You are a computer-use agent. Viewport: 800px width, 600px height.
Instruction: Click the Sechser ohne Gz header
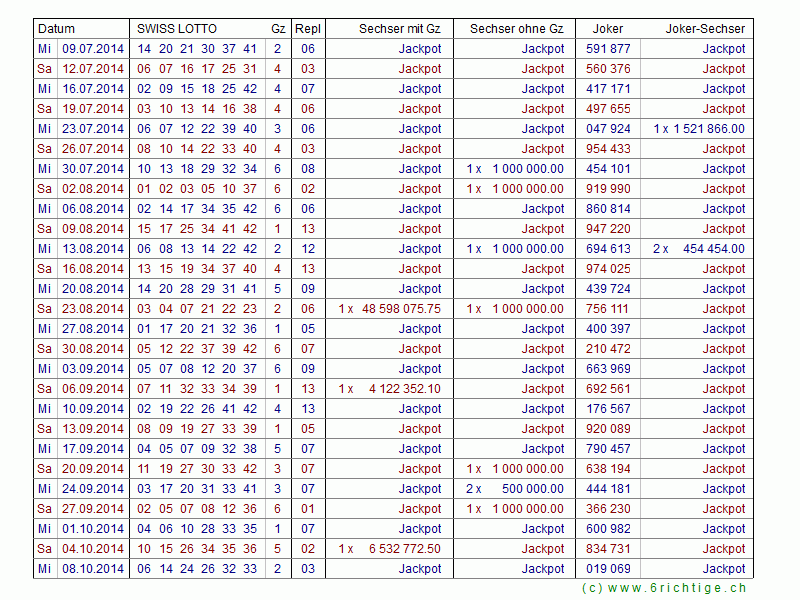coord(516,29)
